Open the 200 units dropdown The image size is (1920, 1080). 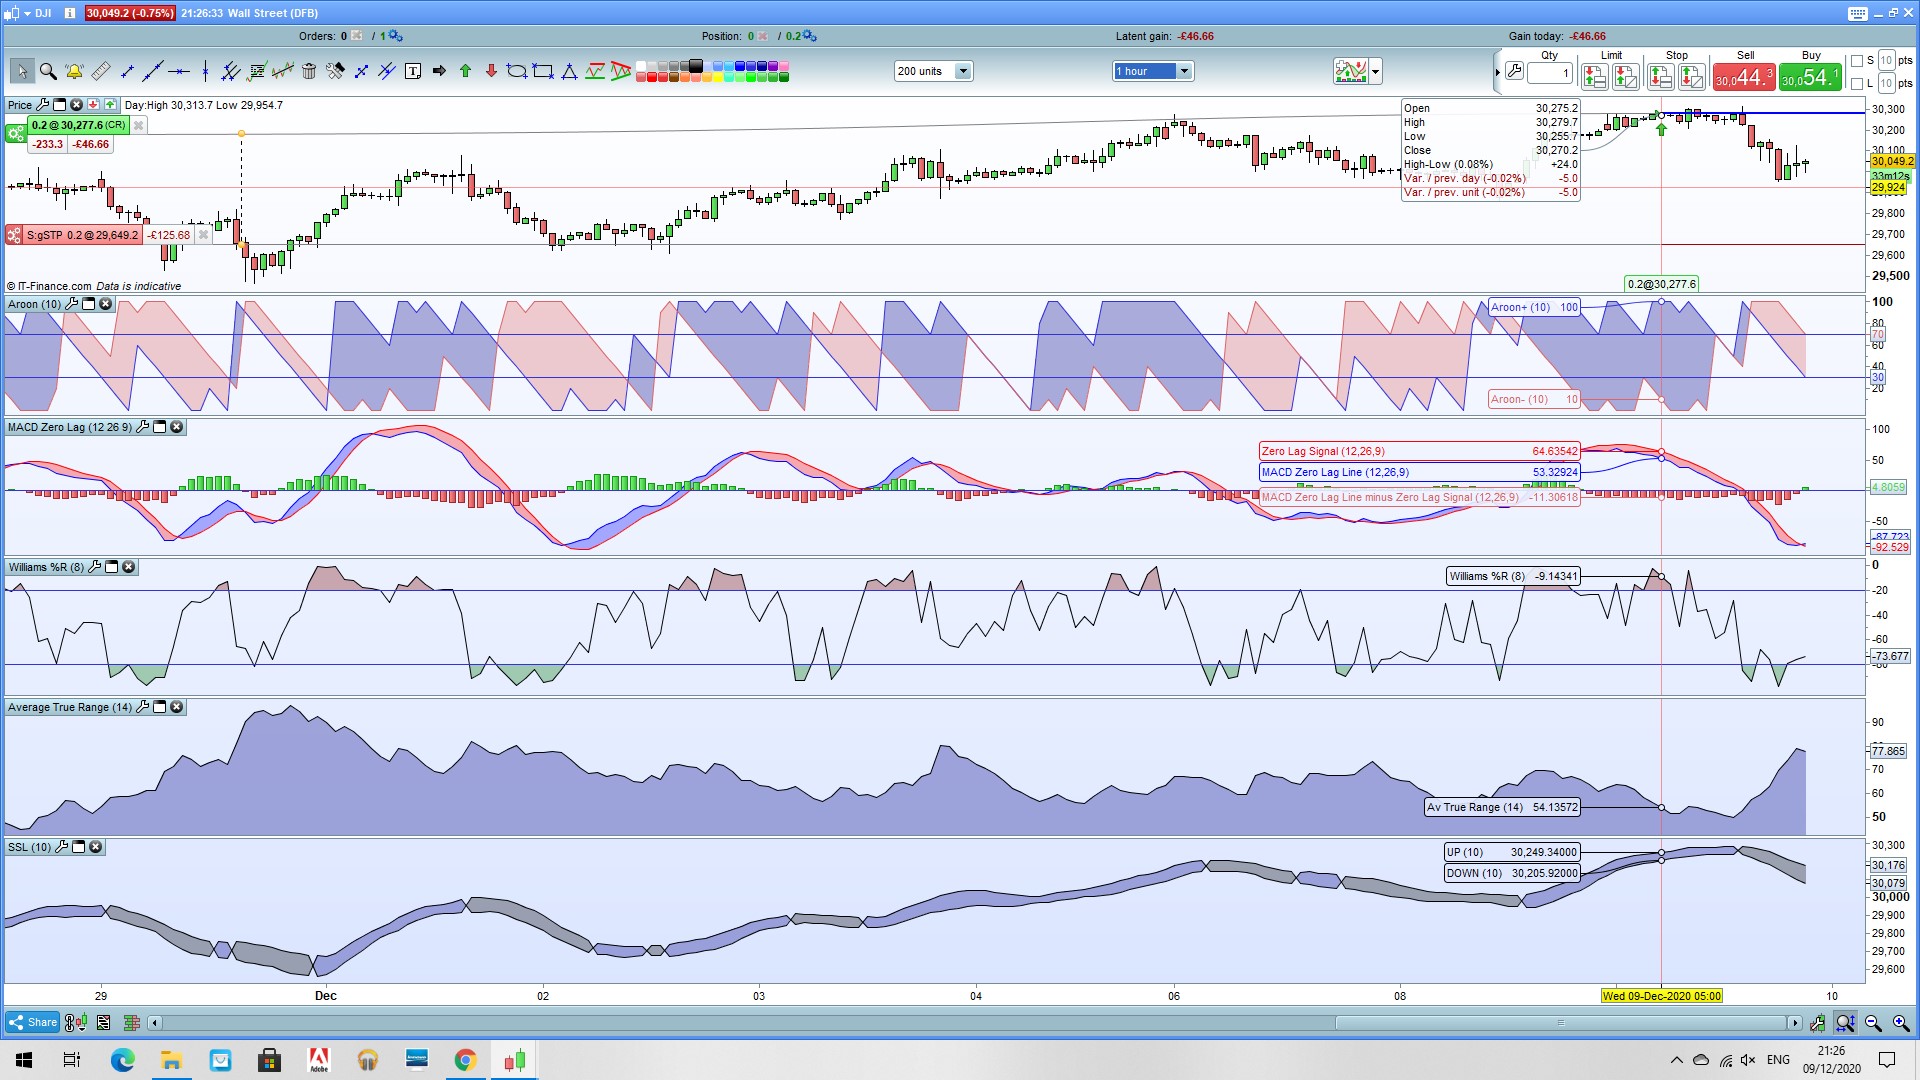(x=962, y=71)
